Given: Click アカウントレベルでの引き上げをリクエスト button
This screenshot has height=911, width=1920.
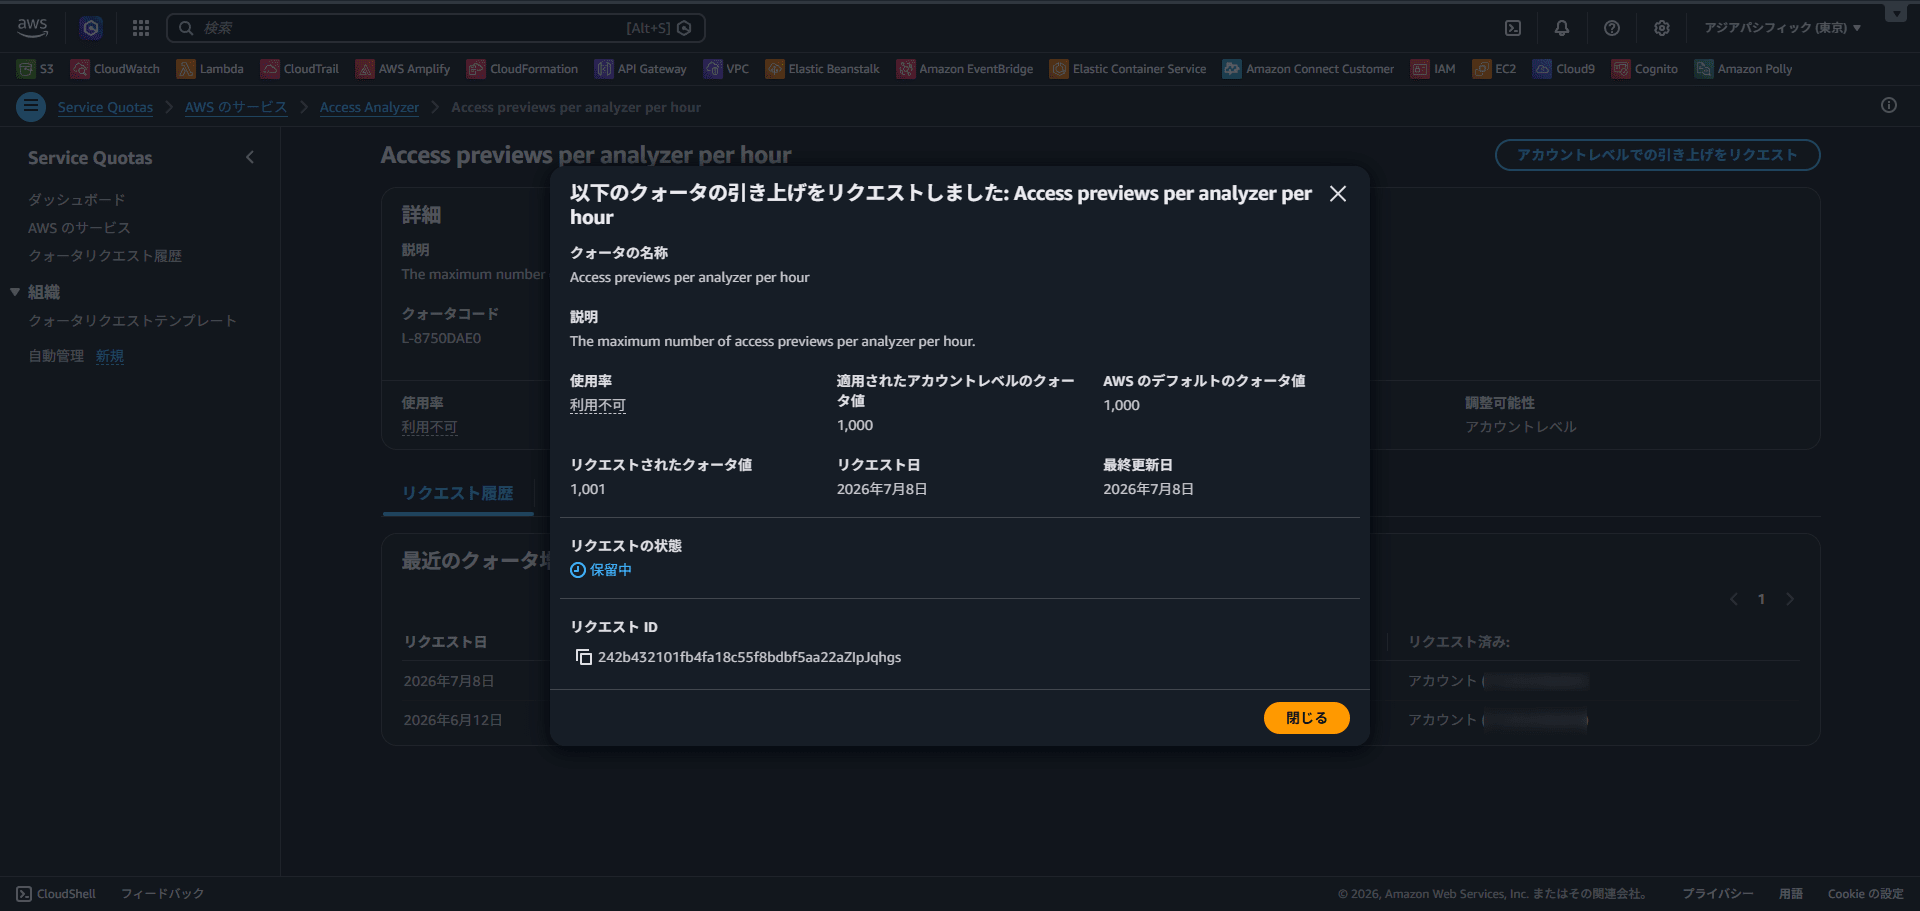Looking at the screenshot, I should tap(1657, 155).
